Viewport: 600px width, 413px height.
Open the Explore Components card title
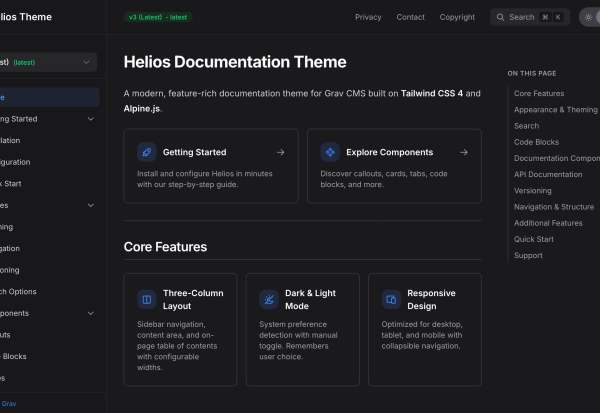point(390,152)
